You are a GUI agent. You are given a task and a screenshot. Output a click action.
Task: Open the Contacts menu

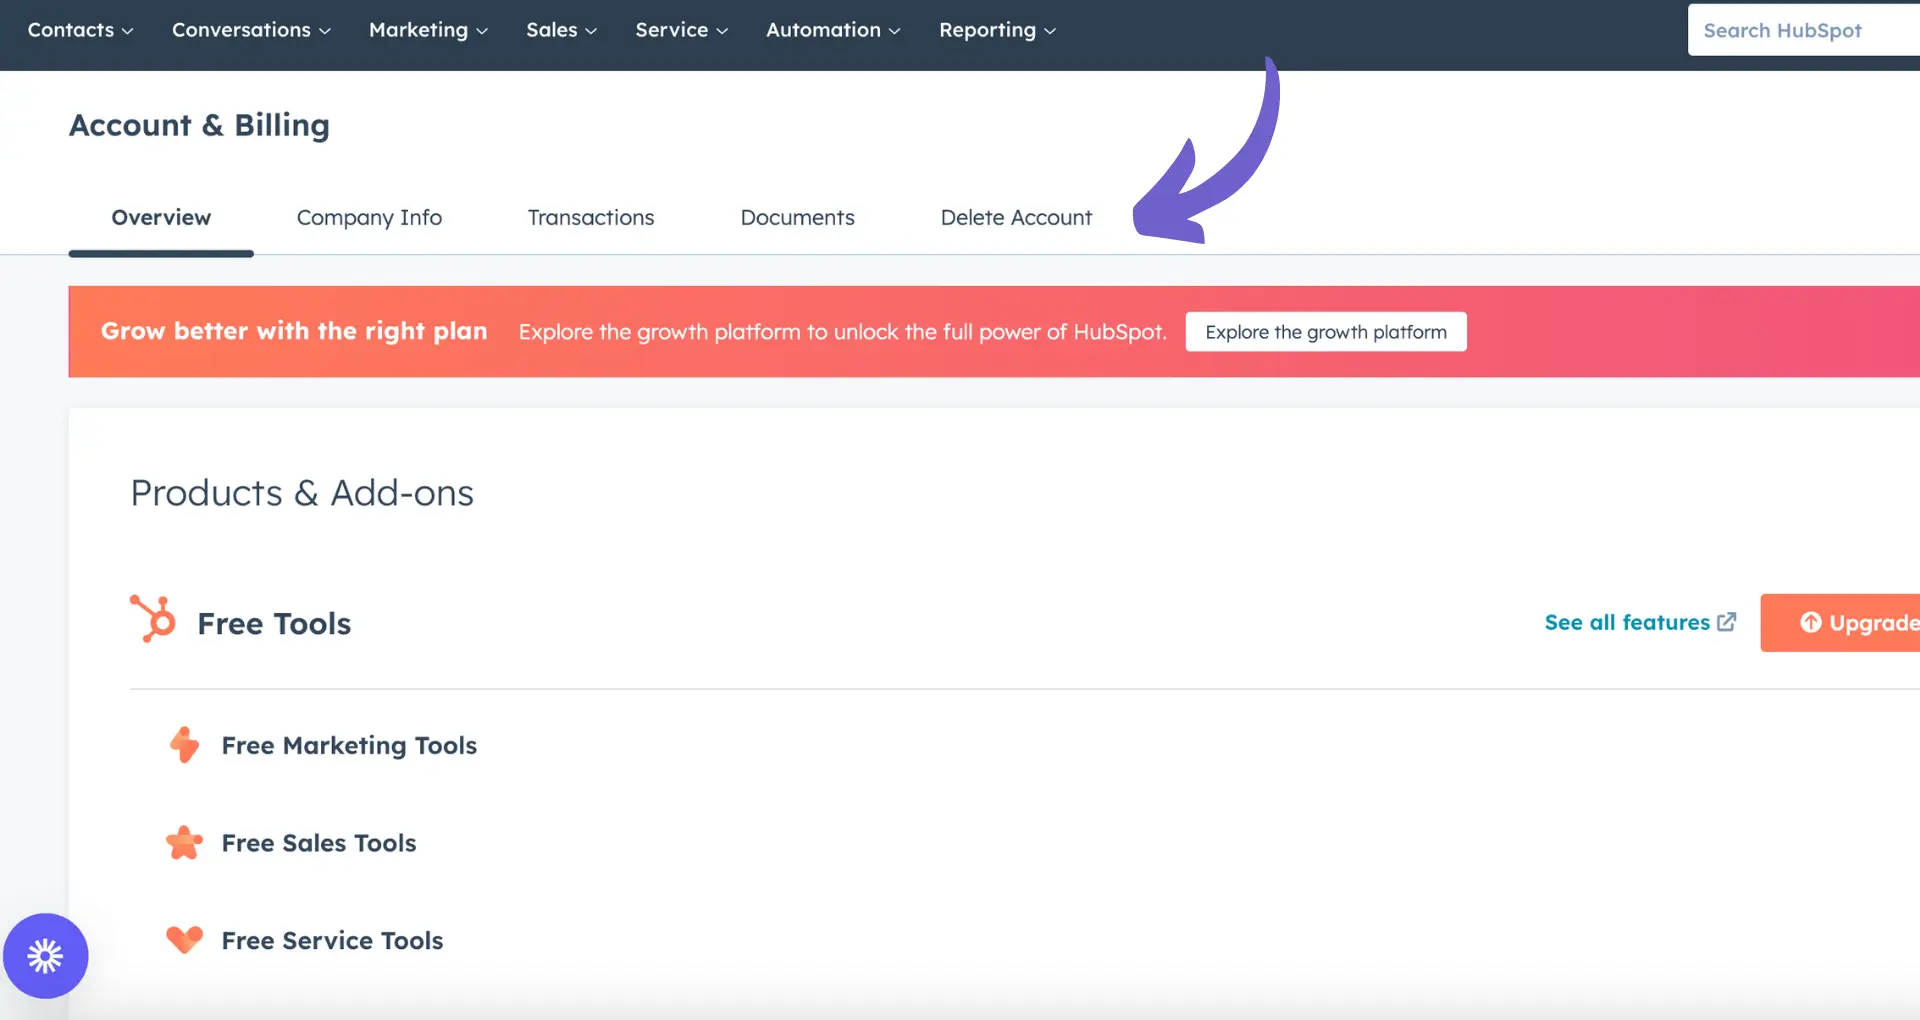(x=80, y=30)
